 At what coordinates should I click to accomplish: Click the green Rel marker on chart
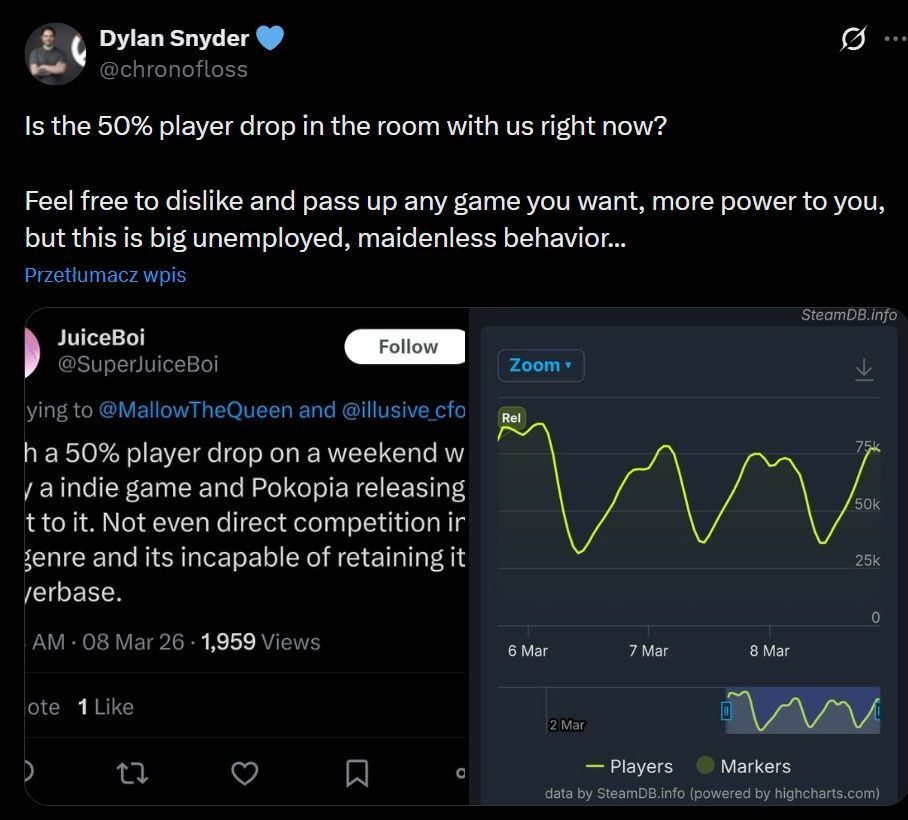(x=511, y=417)
